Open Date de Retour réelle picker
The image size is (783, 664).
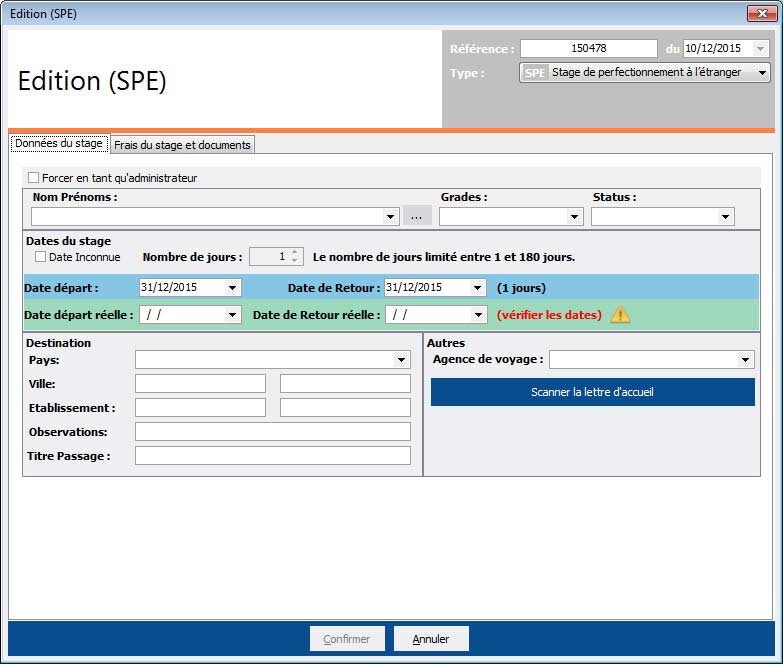(478, 315)
